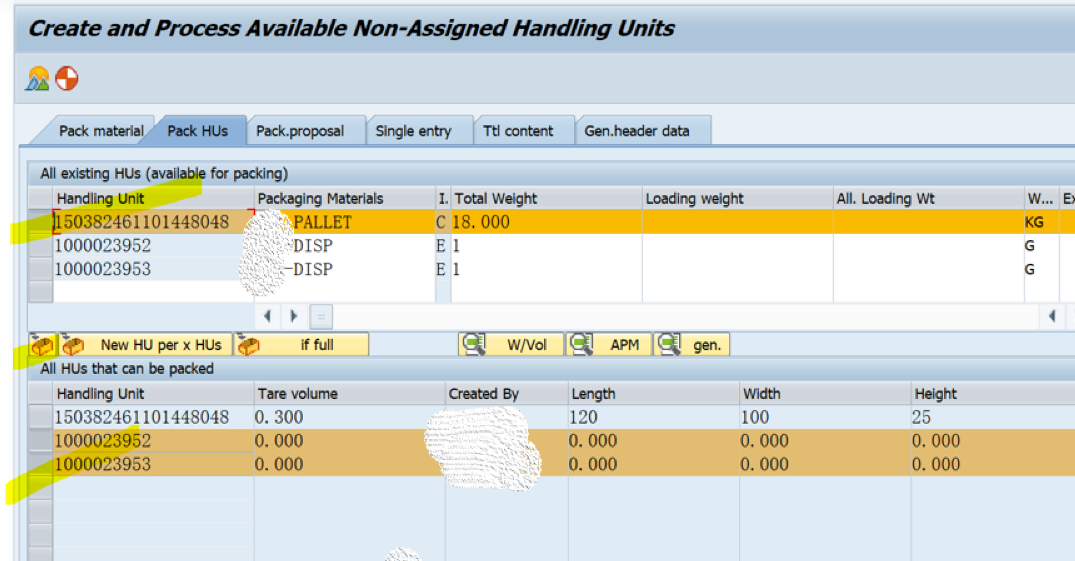Image resolution: width=1075 pixels, height=561 pixels.
Task: Click Created By column header
Action: 506,394
